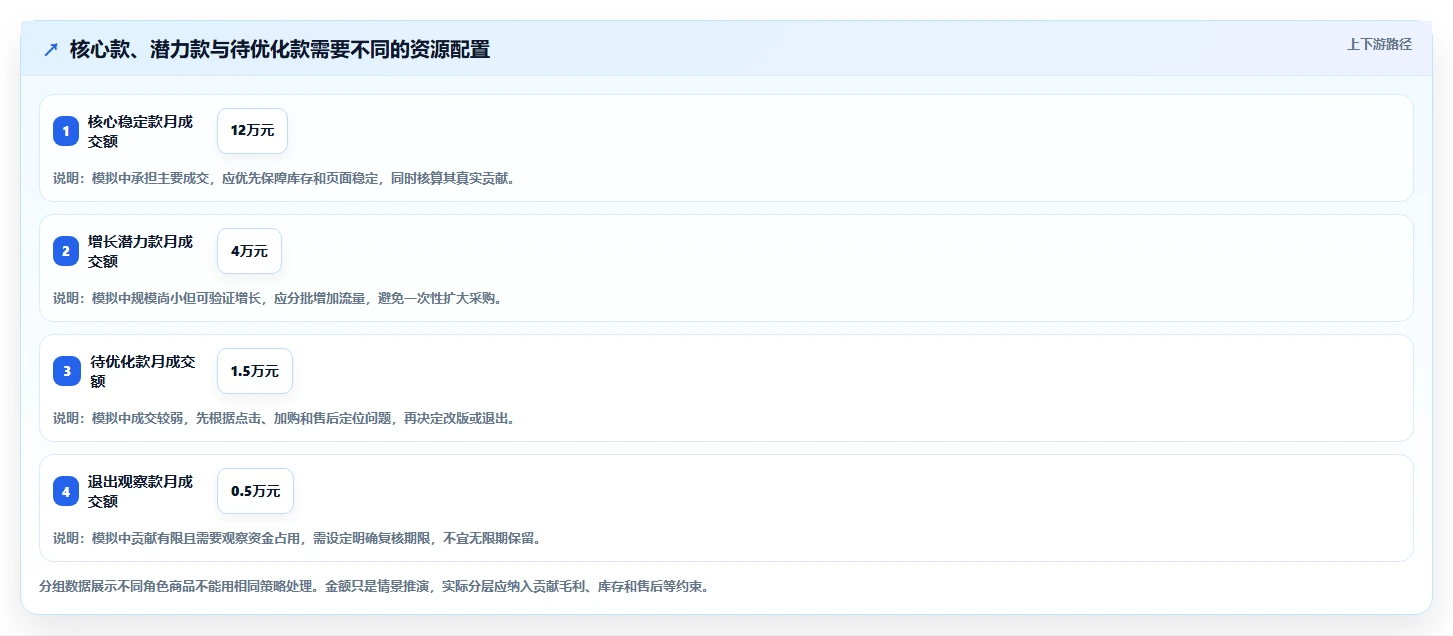Viewport: 1453px width, 636px height.
Task: Click the 12万元 value chip
Action: 252,131
